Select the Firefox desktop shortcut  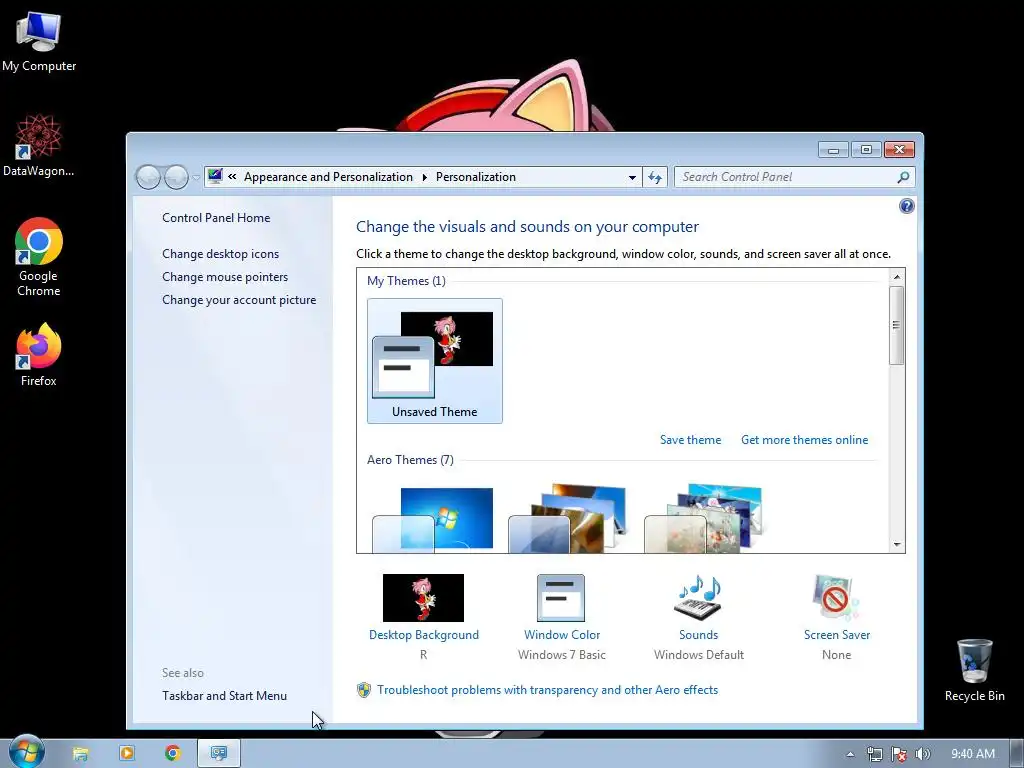[x=39, y=355]
